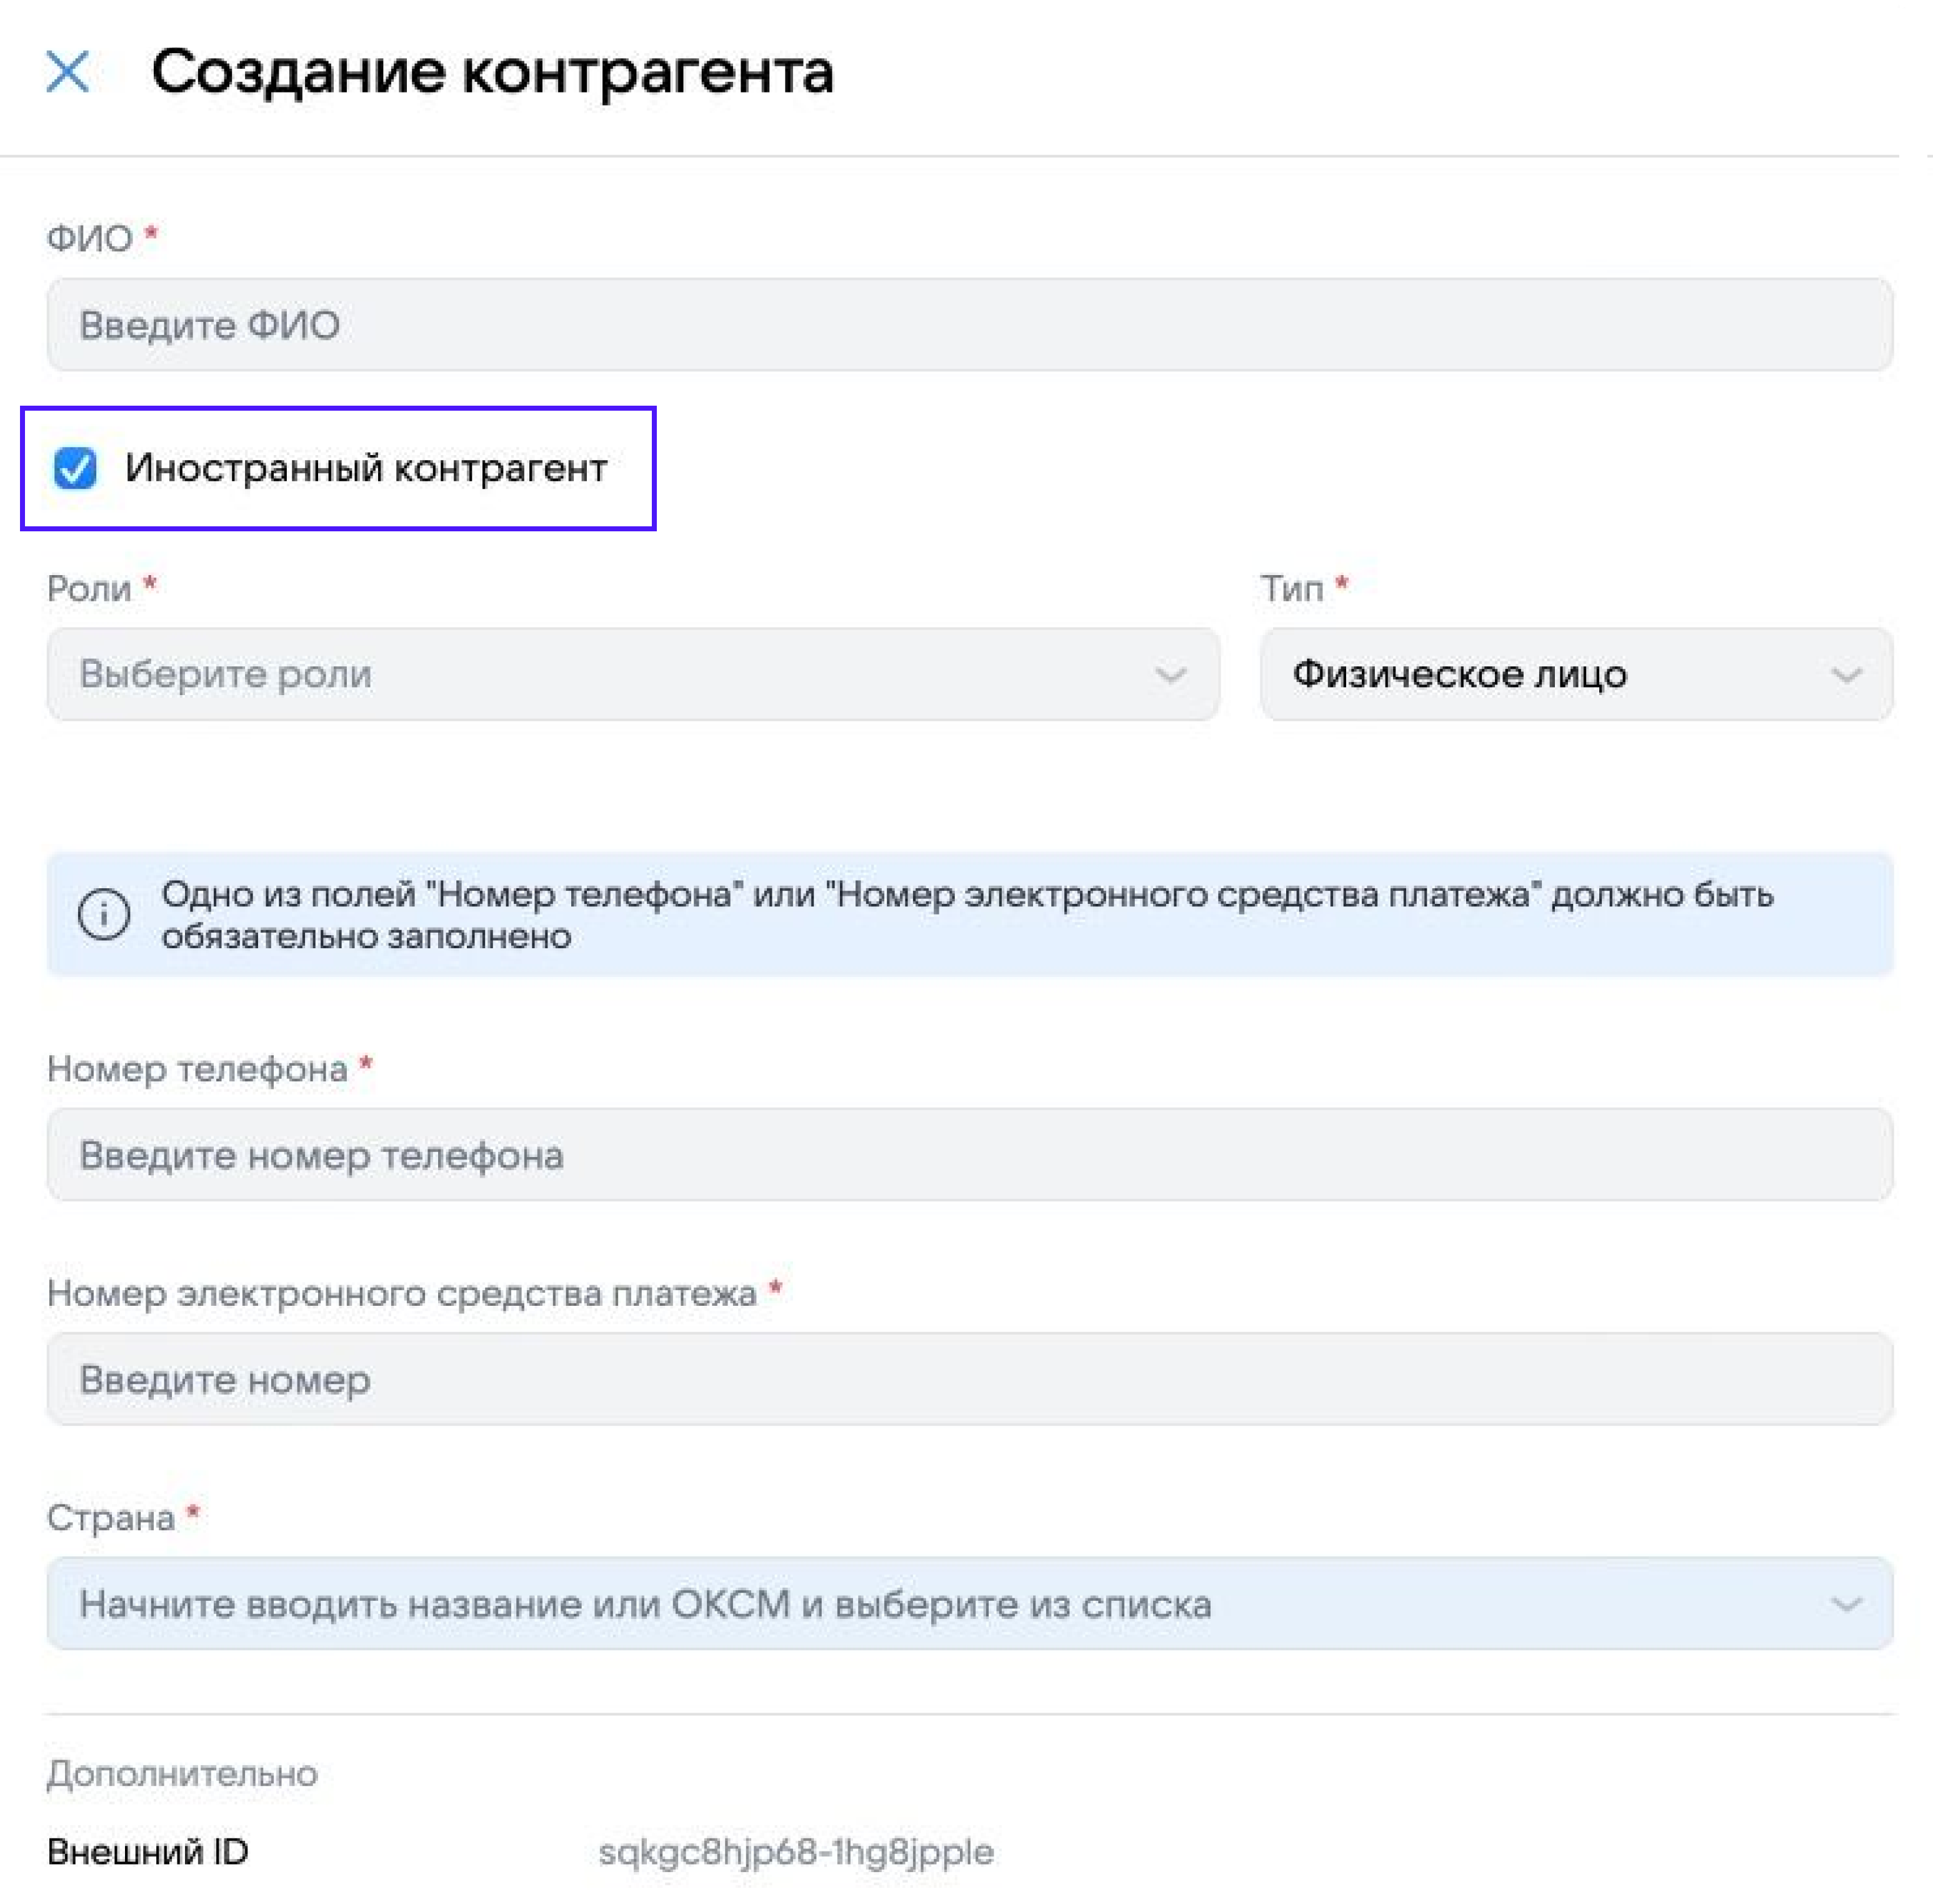Expand the Страна country selector
The width and height of the screenshot is (1933, 1904).
[968, 1604]
